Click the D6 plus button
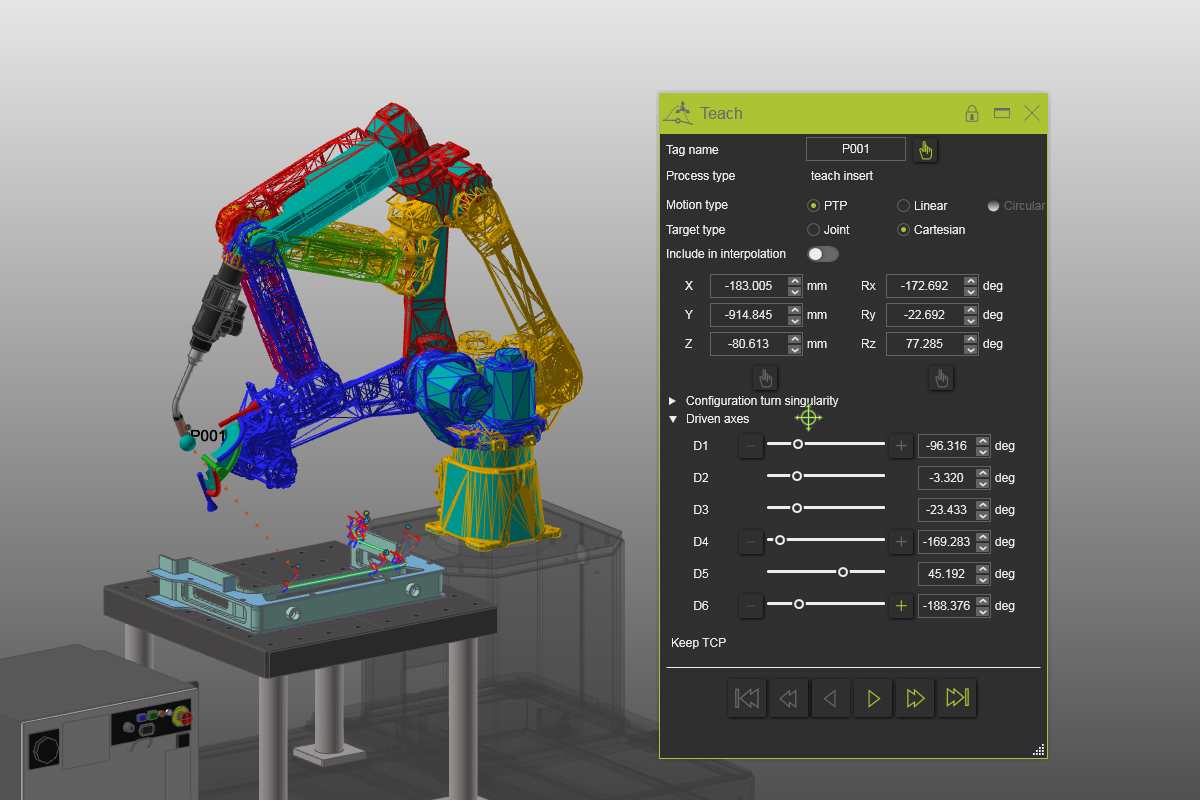The height and width of the screenshot is (800, 1200). click(x=901, y=606)
